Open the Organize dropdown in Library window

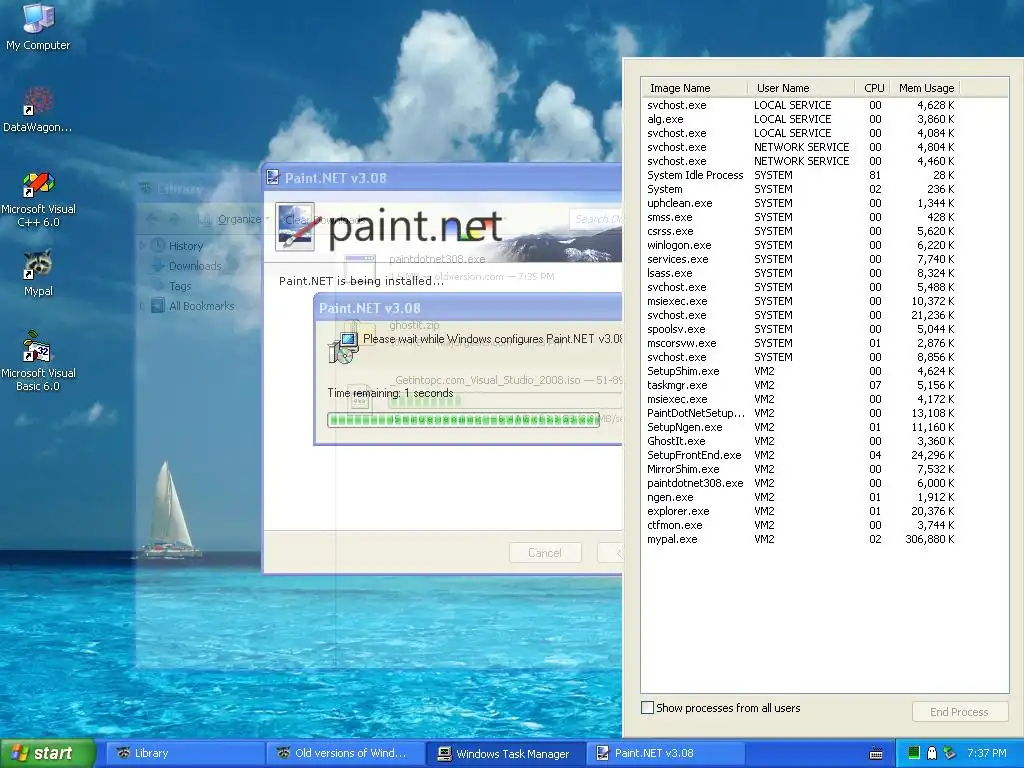pos(239,219)
